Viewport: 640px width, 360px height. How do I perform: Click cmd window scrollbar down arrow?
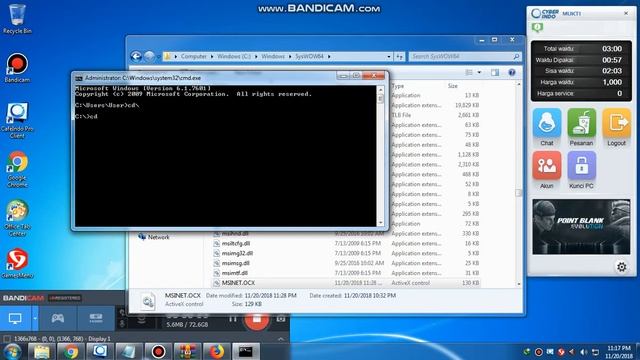(381, 223)
